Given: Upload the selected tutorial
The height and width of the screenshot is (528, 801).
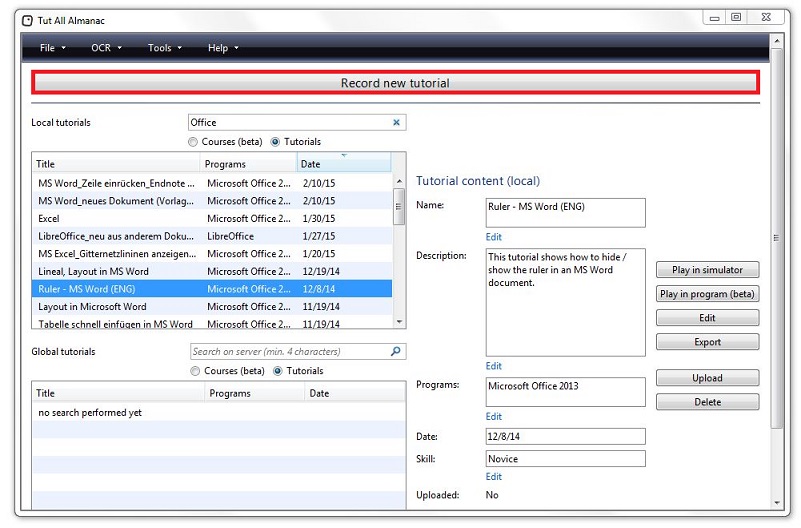Looking at the screenshot, I should click(707, 378).
